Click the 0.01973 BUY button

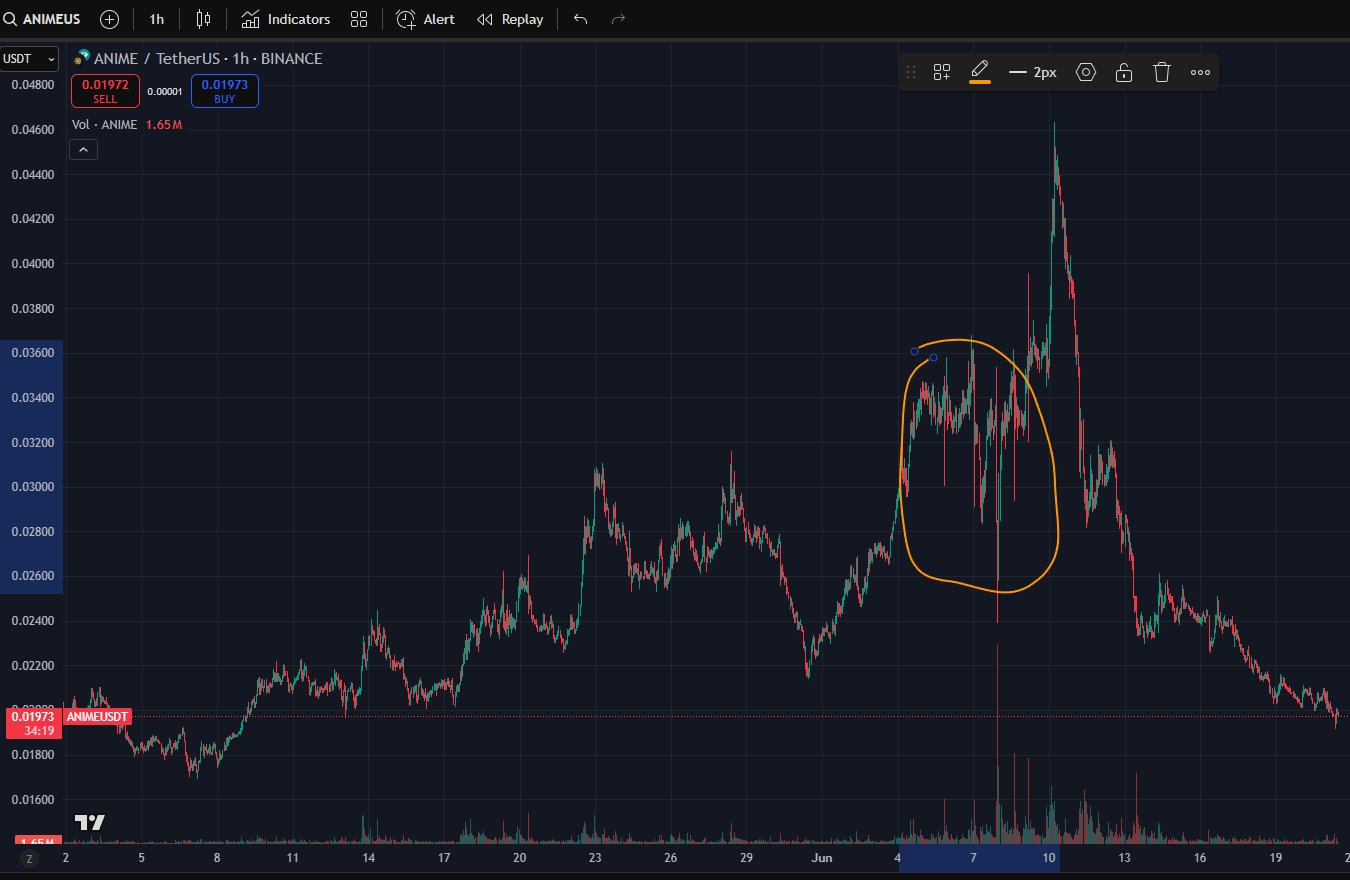[225, 92]
